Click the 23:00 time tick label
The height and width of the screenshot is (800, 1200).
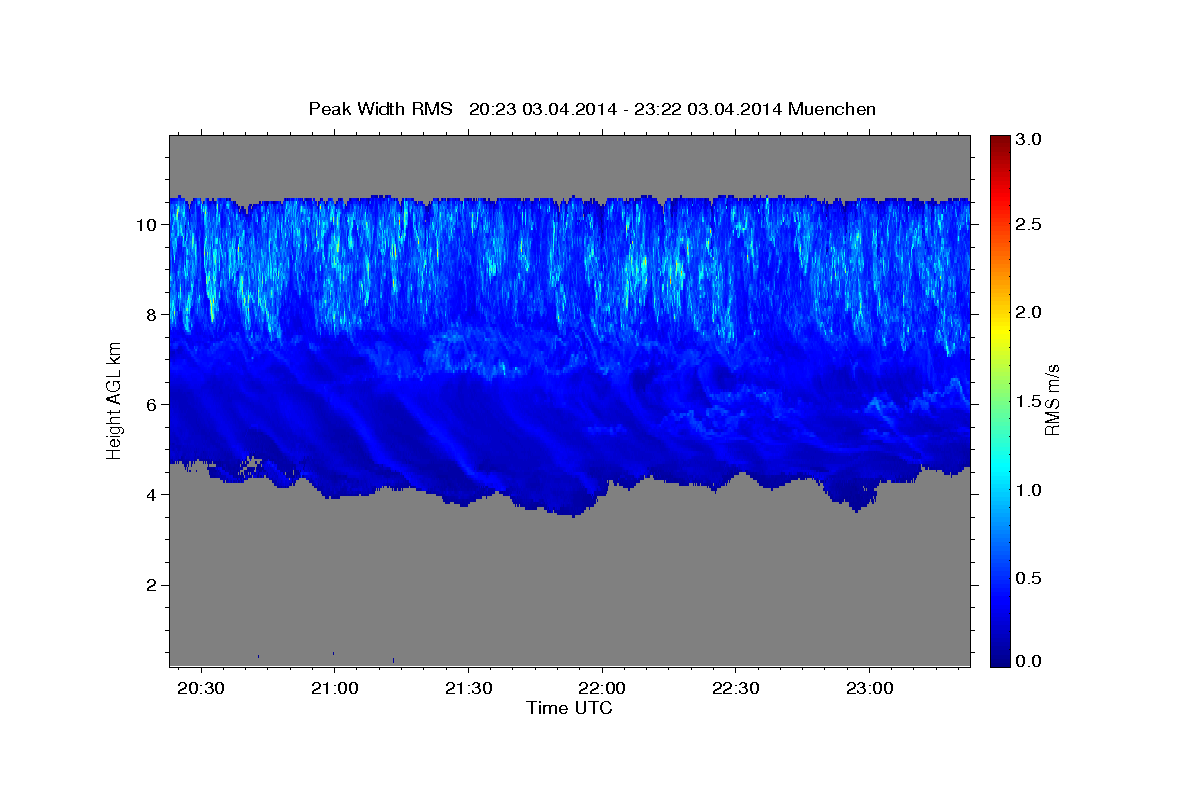point(868,690)
